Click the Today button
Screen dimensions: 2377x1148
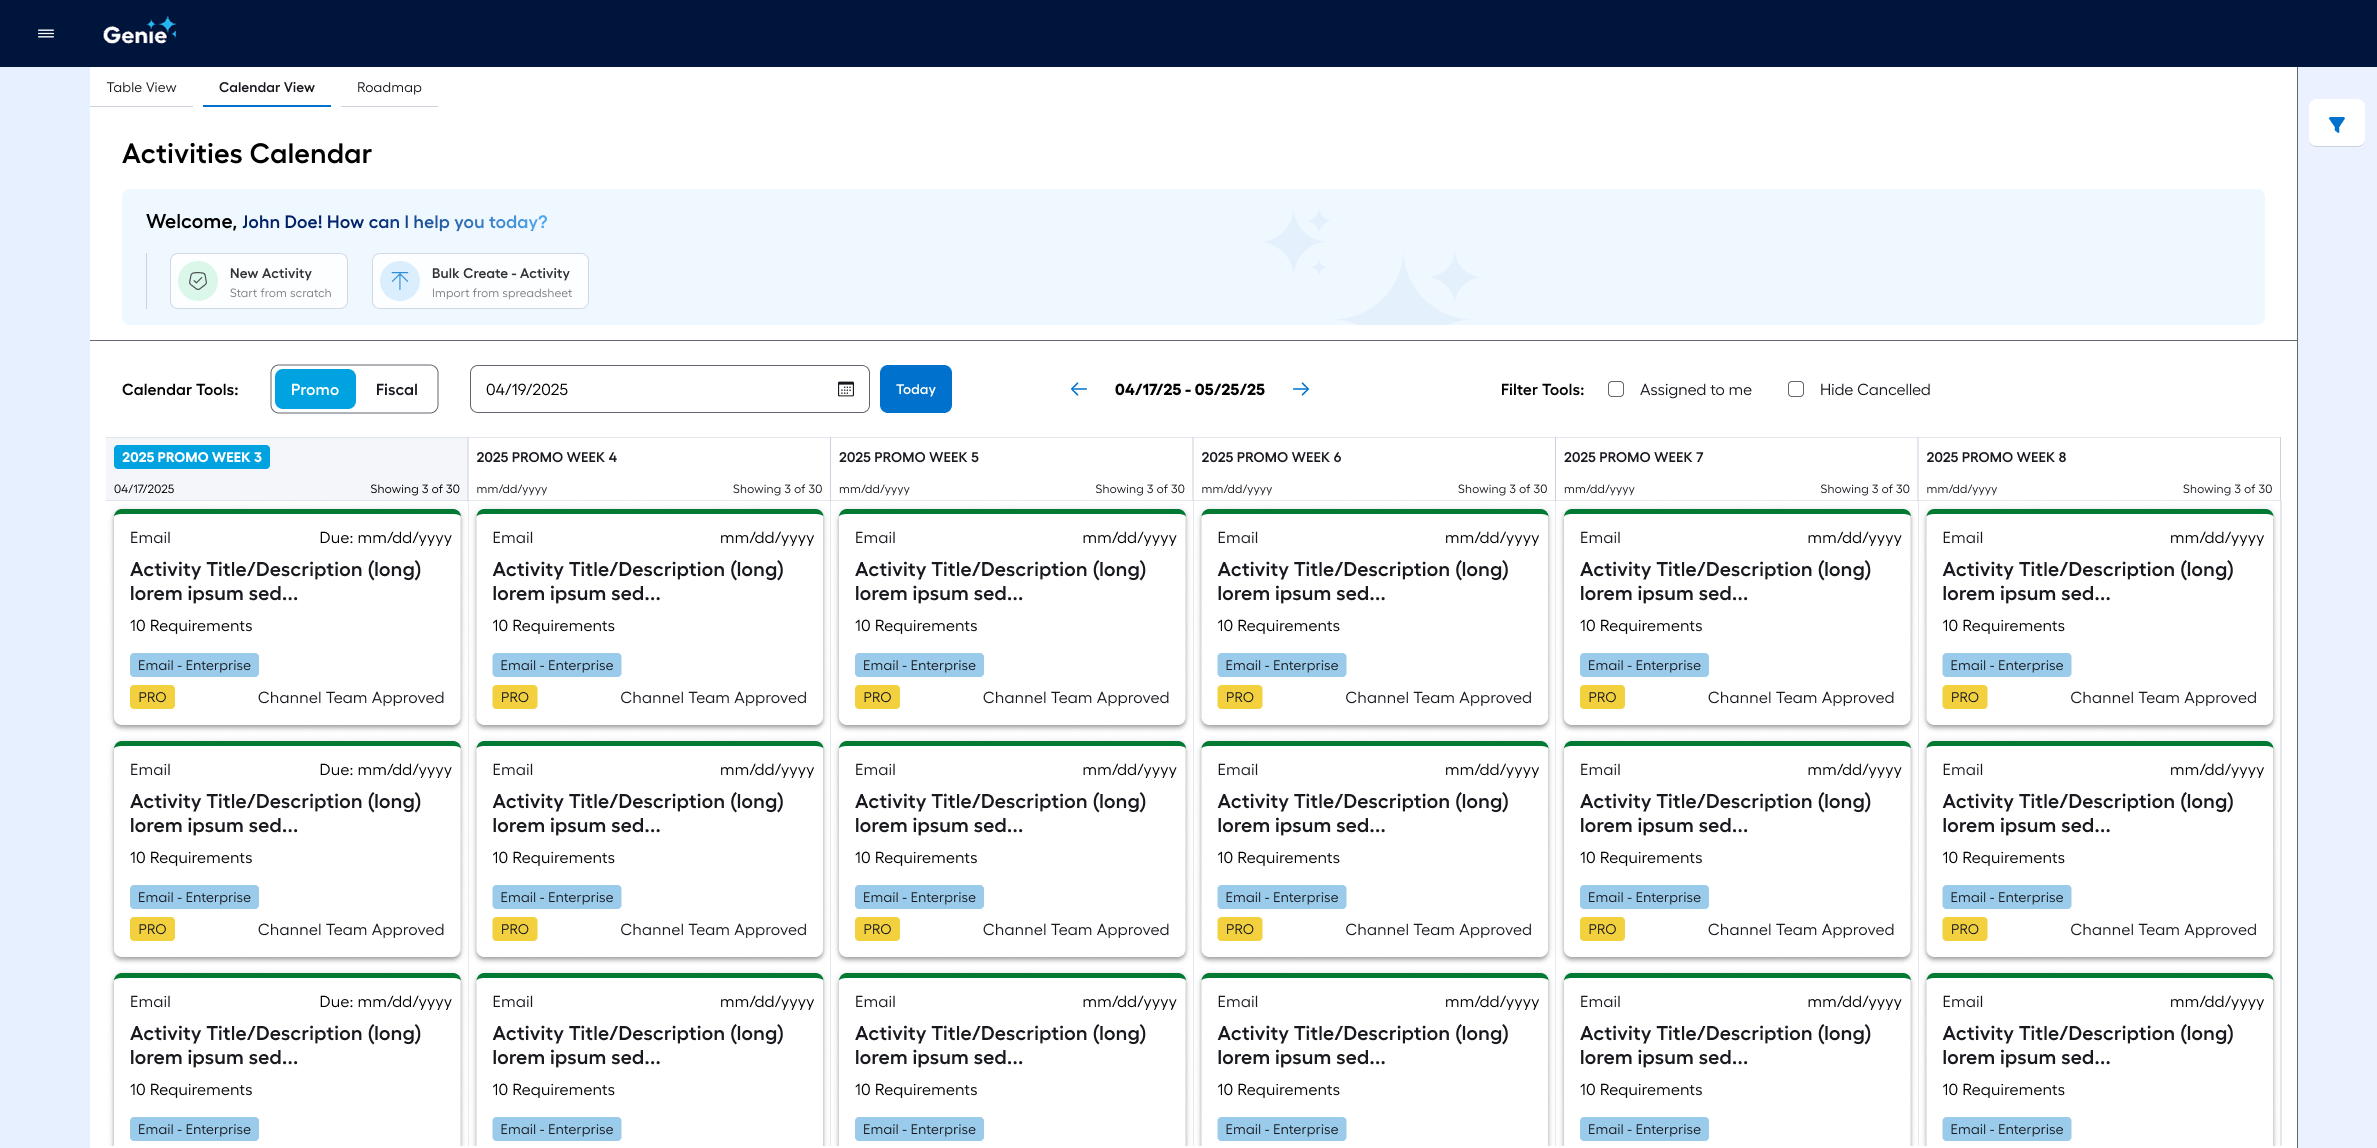915,389
